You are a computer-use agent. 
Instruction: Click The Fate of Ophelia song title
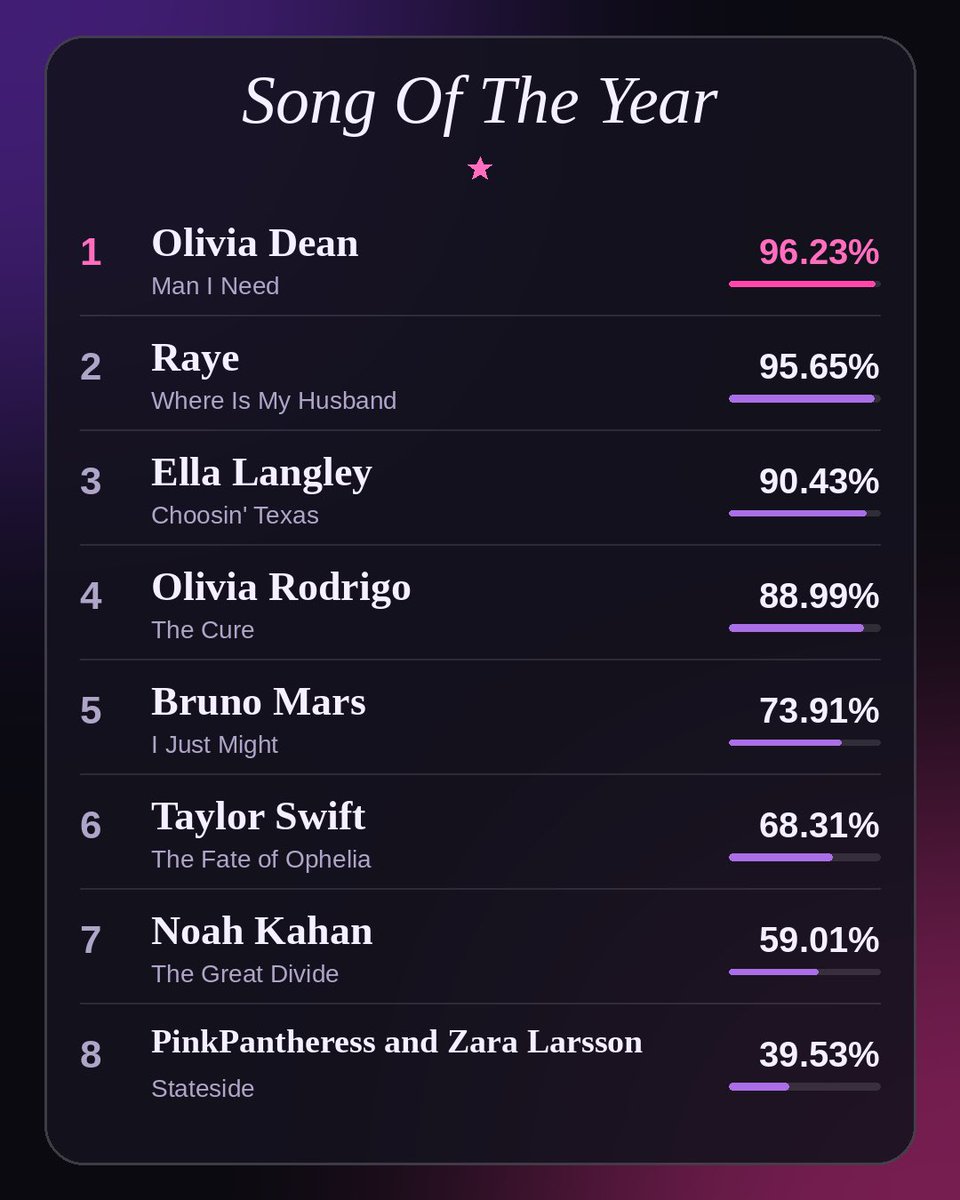[x=261, y=859]
